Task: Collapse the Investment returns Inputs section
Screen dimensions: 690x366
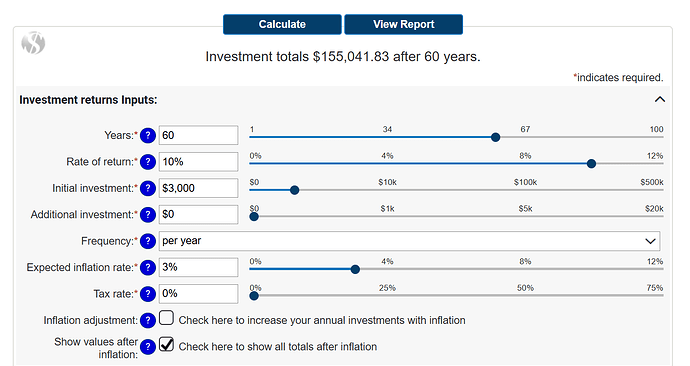Action: pos(660,99)
